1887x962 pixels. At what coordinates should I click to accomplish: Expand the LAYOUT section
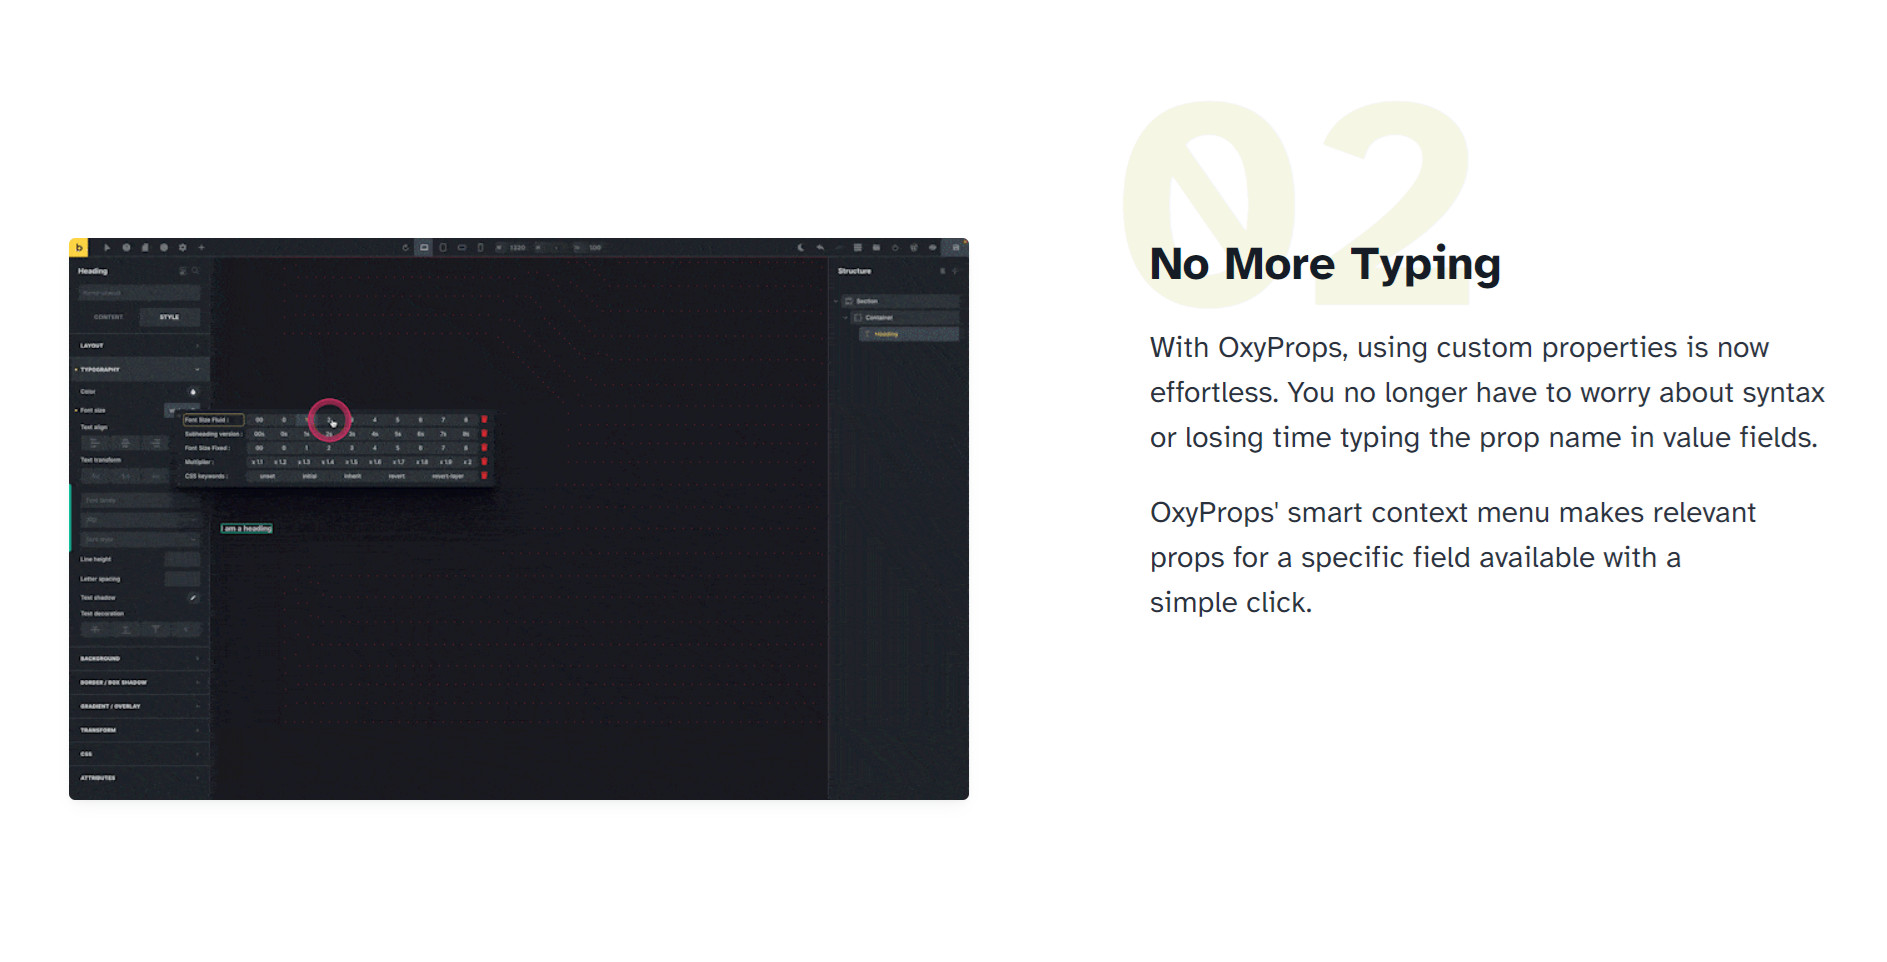tap(139, 345)
